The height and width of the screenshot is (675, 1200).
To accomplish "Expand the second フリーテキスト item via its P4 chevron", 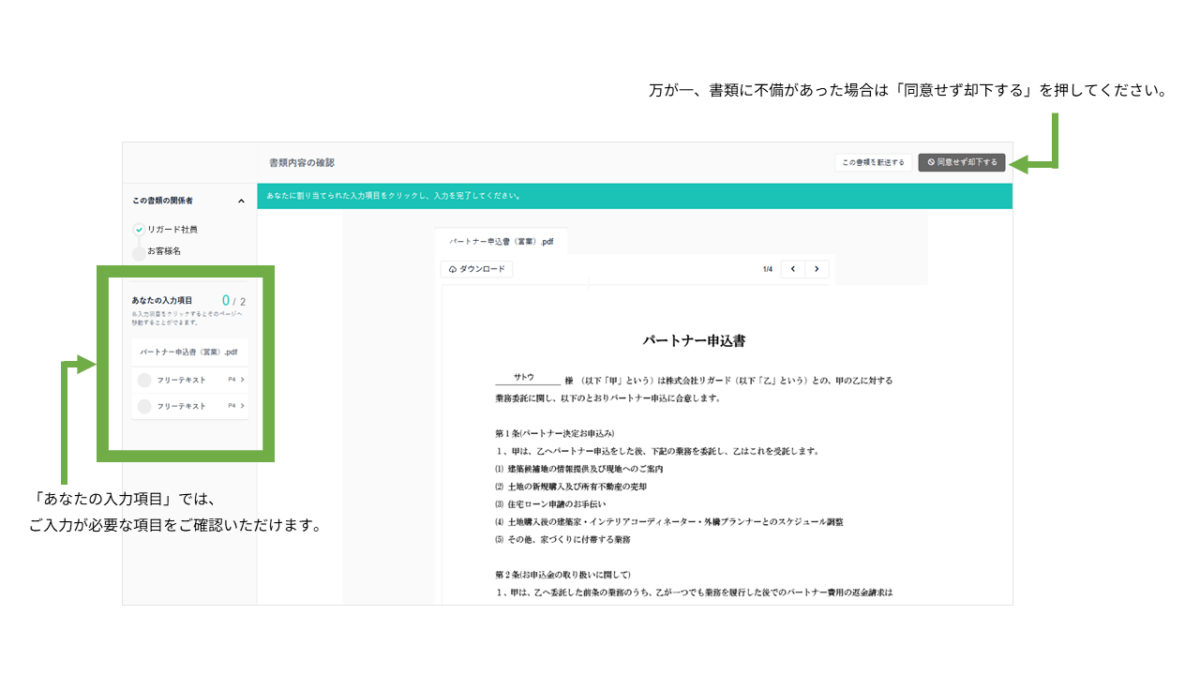I will click(241, 405).
